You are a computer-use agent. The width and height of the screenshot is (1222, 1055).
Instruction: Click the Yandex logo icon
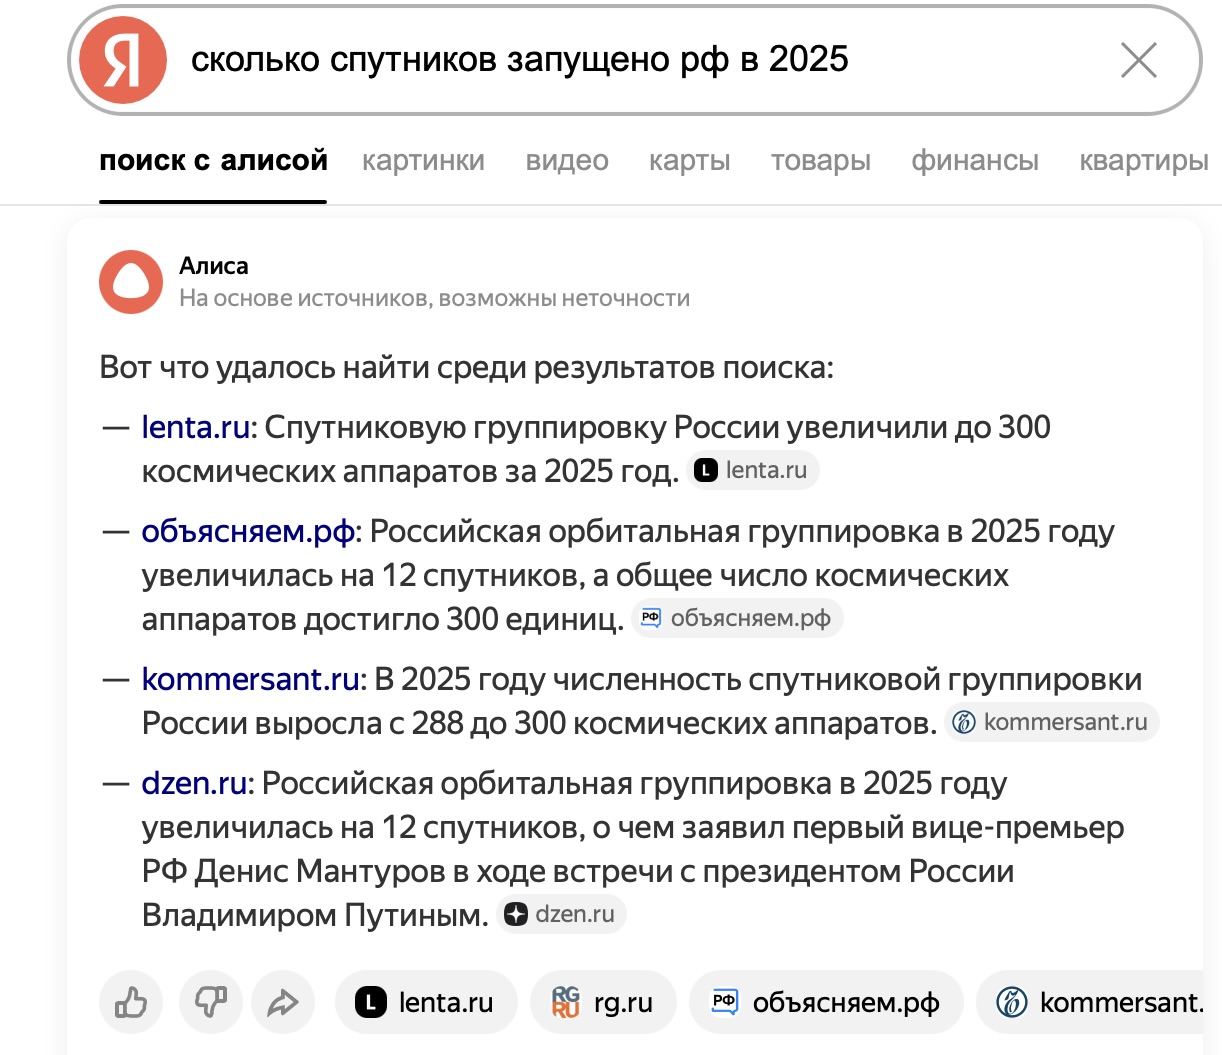tap(122, 60)
